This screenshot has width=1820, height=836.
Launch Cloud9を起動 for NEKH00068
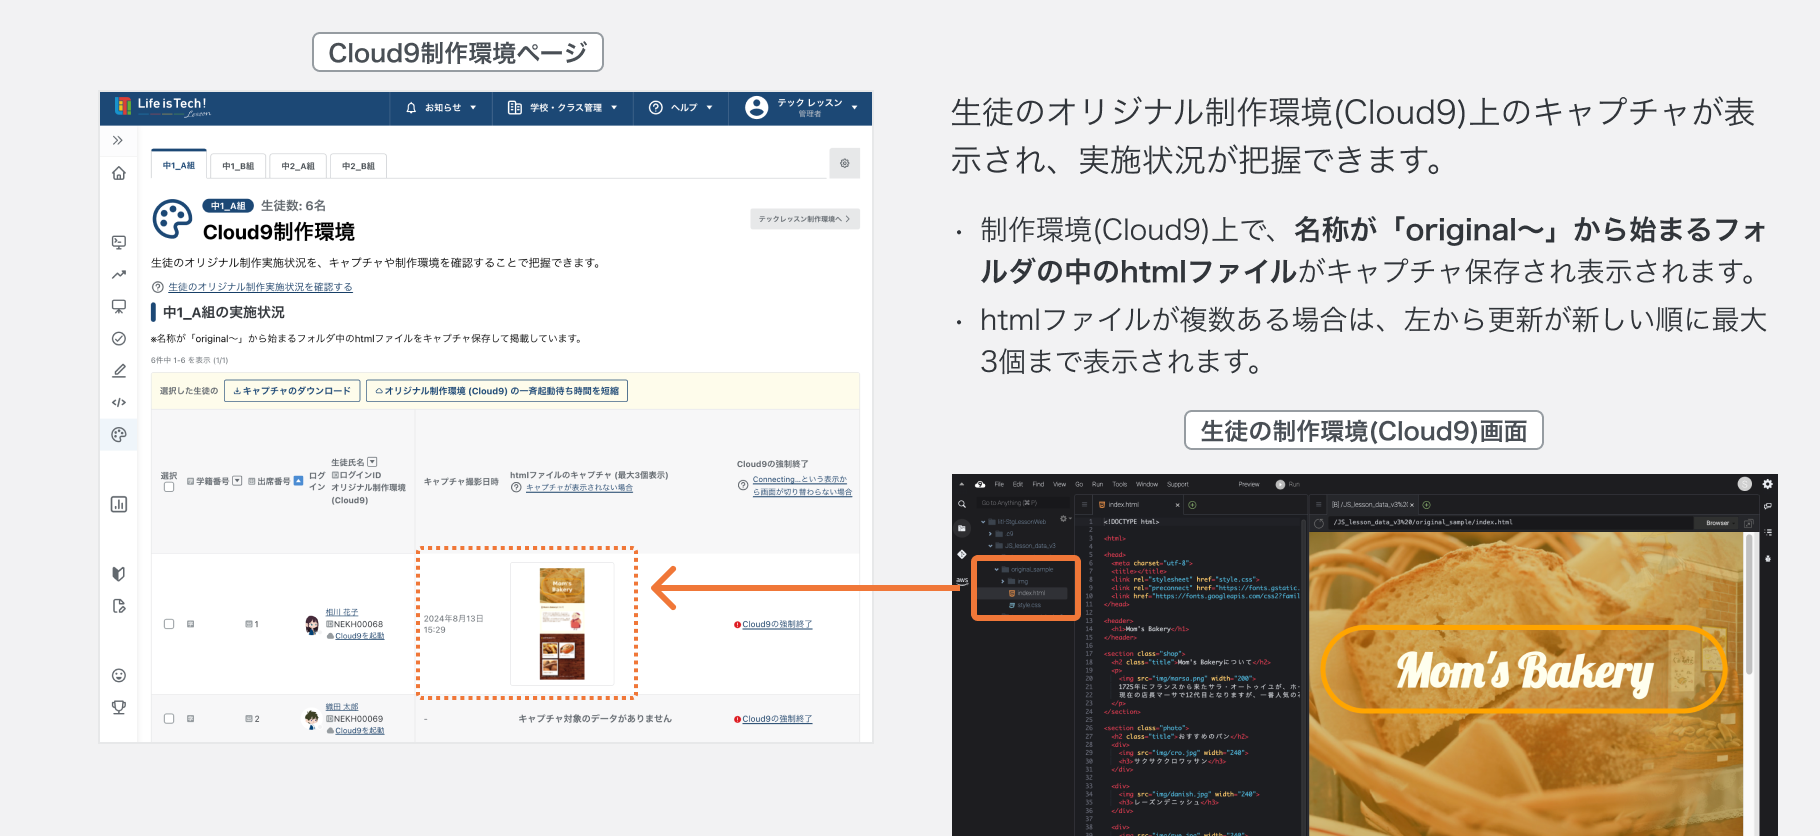click(359, 636)
